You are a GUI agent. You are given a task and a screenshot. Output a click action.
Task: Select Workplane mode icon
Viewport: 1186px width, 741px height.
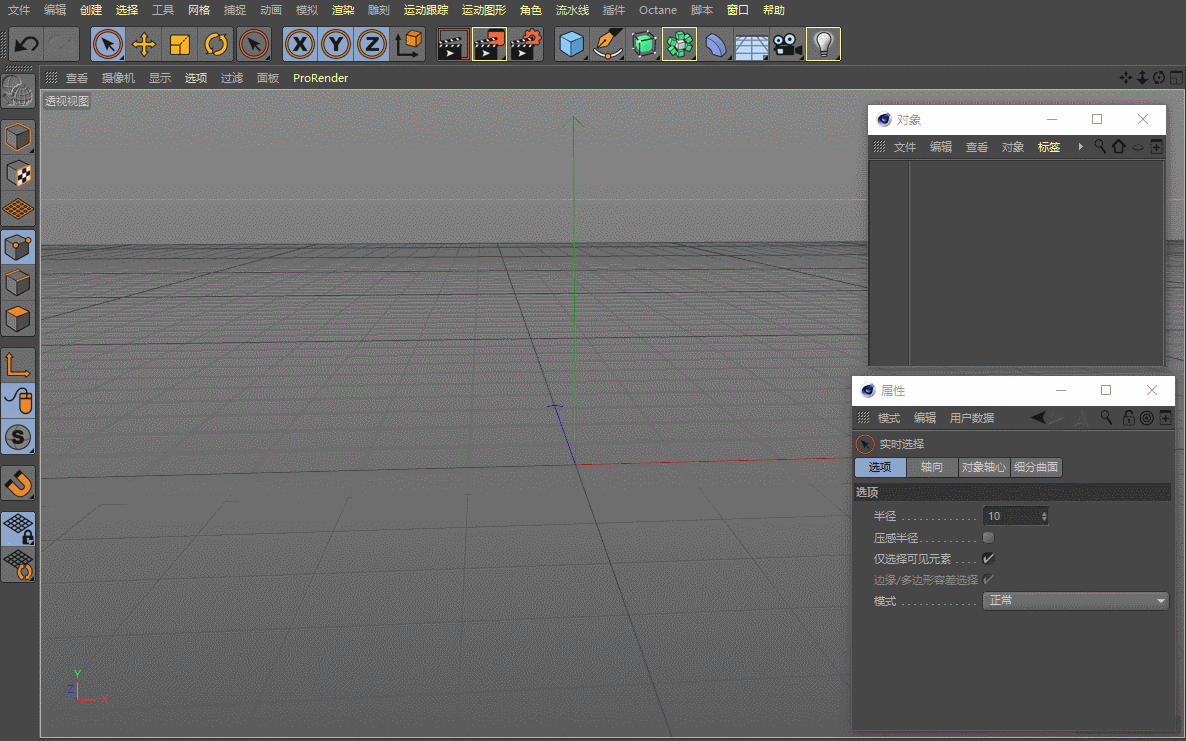[18, 209]
